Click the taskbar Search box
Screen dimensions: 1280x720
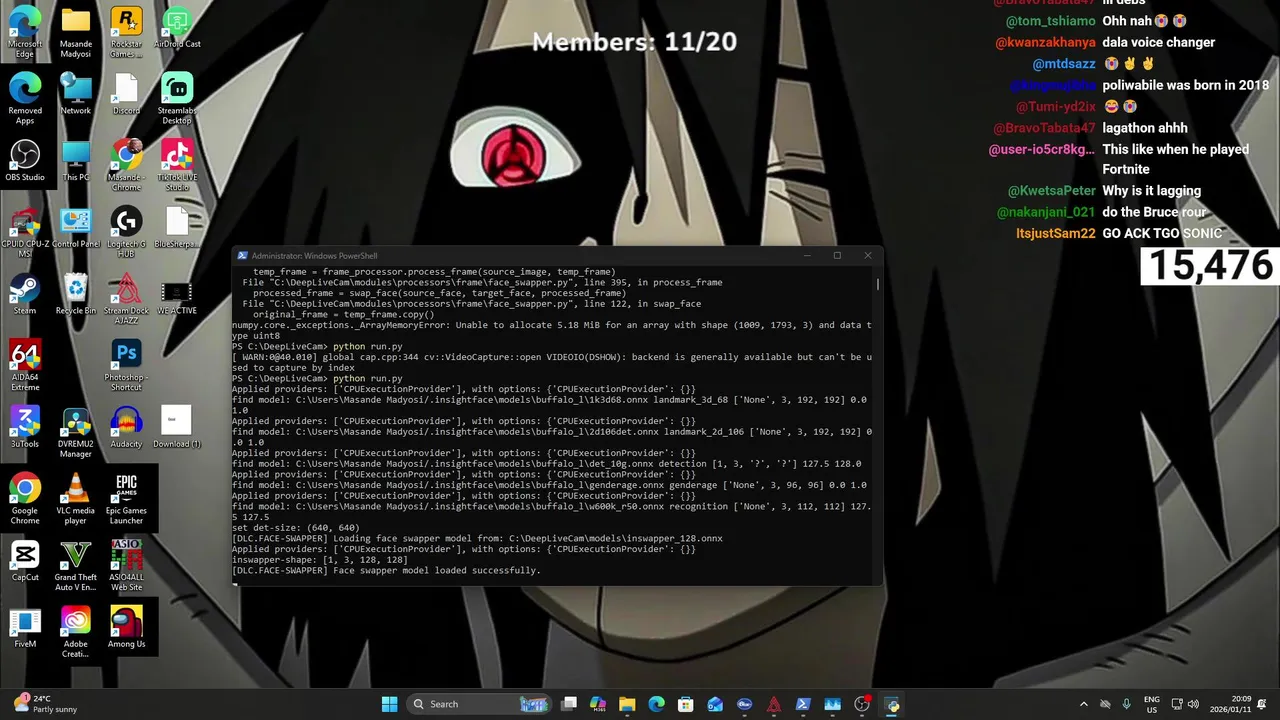point(480,704)
